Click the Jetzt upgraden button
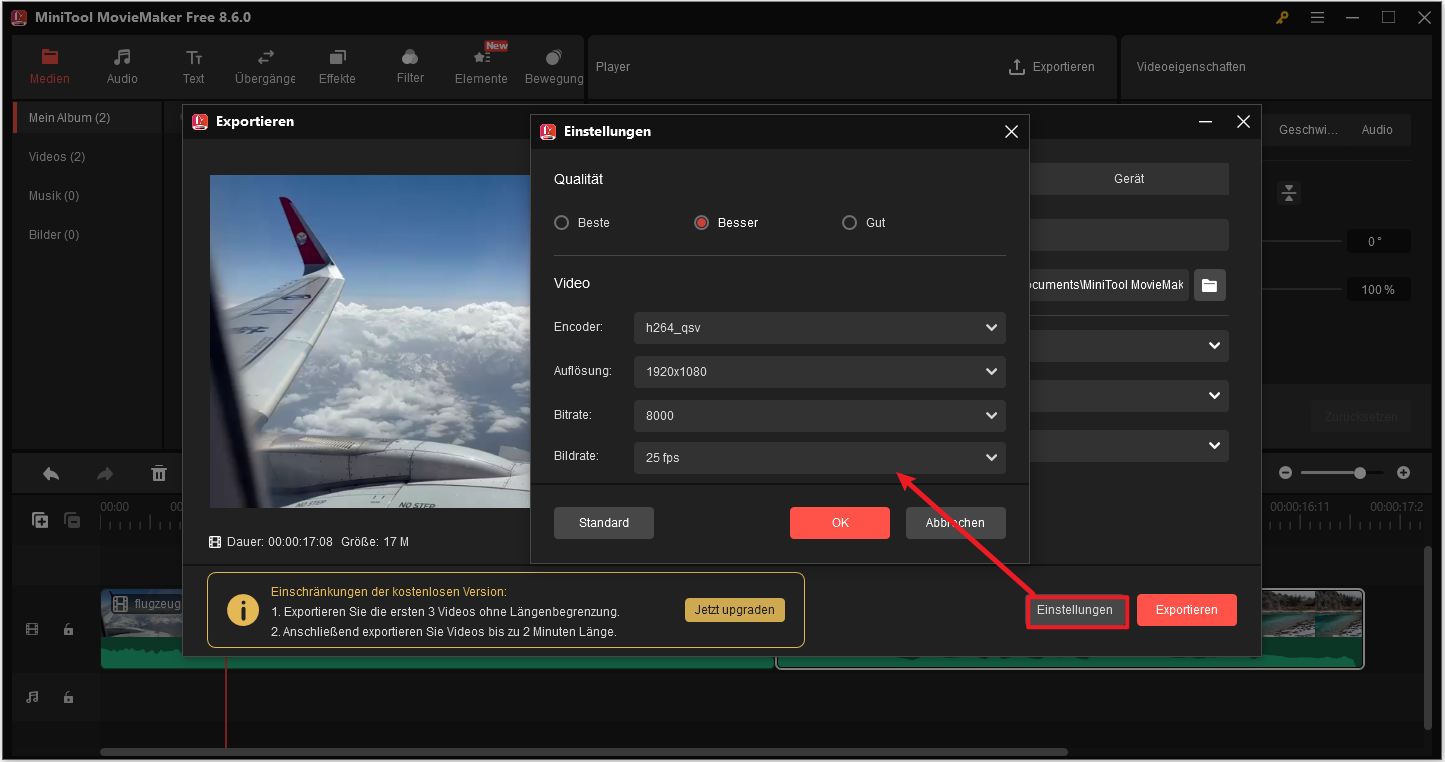The height and width of the screenshot is (762, 1445). click(x=734, y=609)
